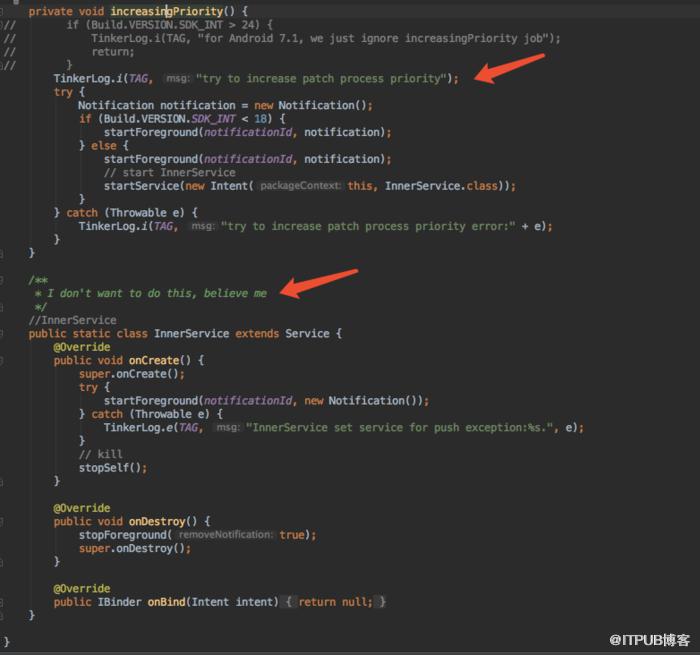Click the 'I don't want to do this, believe me' comment
This screenshot has width=700, height=655.
pyautogui.click(x=157, y=293)
